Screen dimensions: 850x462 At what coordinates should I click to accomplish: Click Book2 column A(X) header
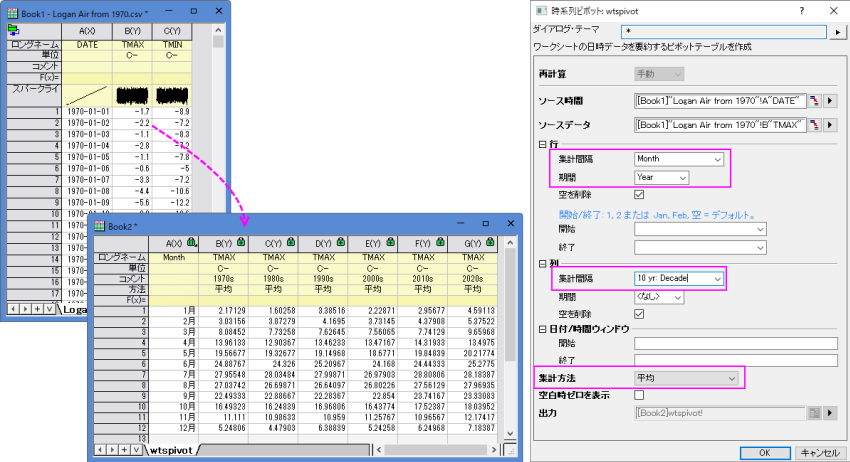pos(173,243)
